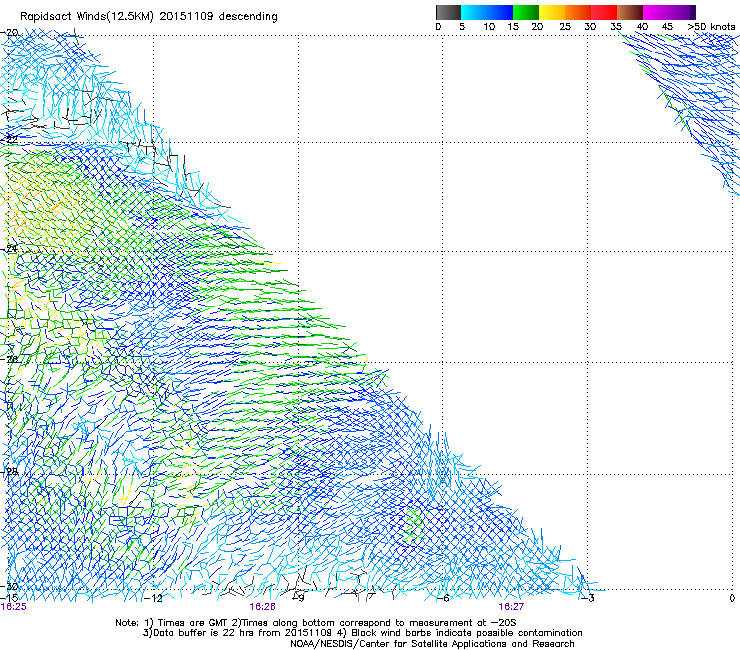Click the '0' longitude label at bottom right
Screen dimensions: 740x650
tap(732, 598)
